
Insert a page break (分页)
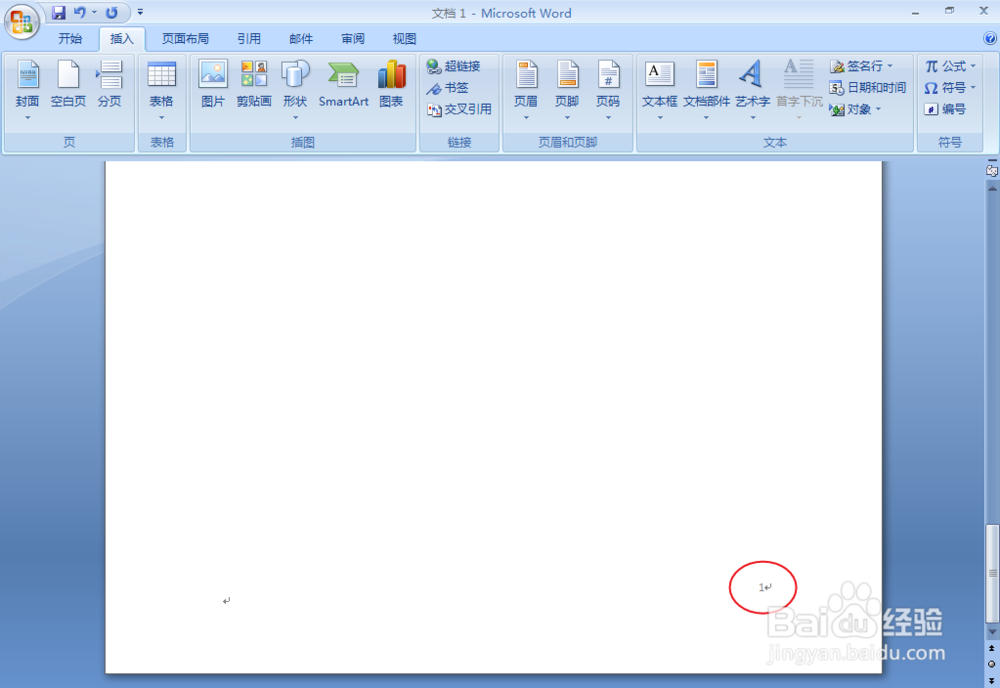[x=109, y=84]
